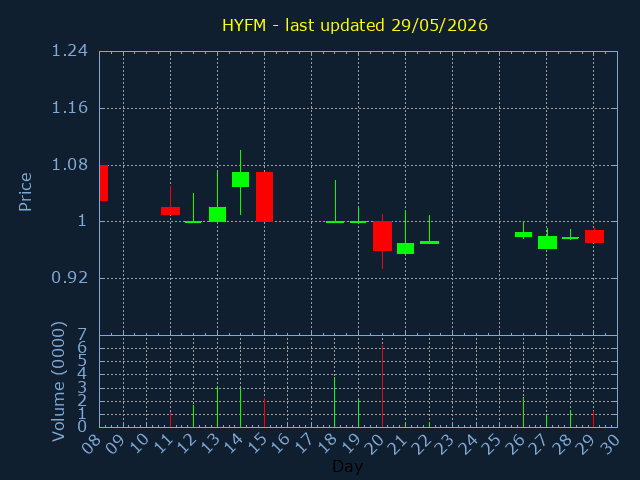
Task: Click the volume tick label 0
Action: click(82, 427)
